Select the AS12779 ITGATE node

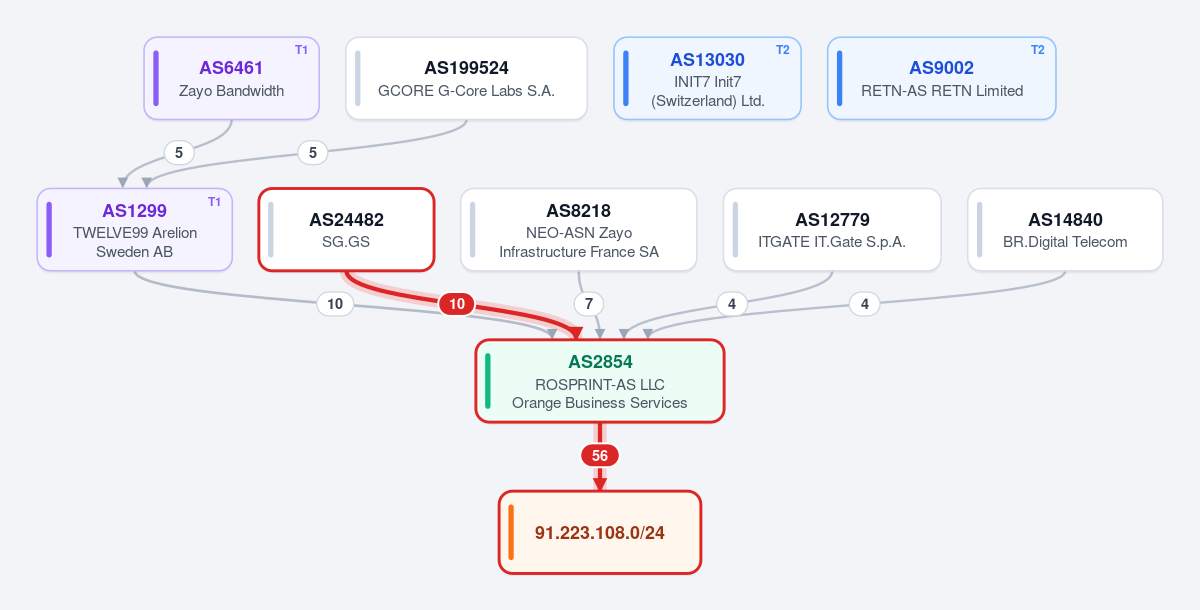click(x=832, y=229)
